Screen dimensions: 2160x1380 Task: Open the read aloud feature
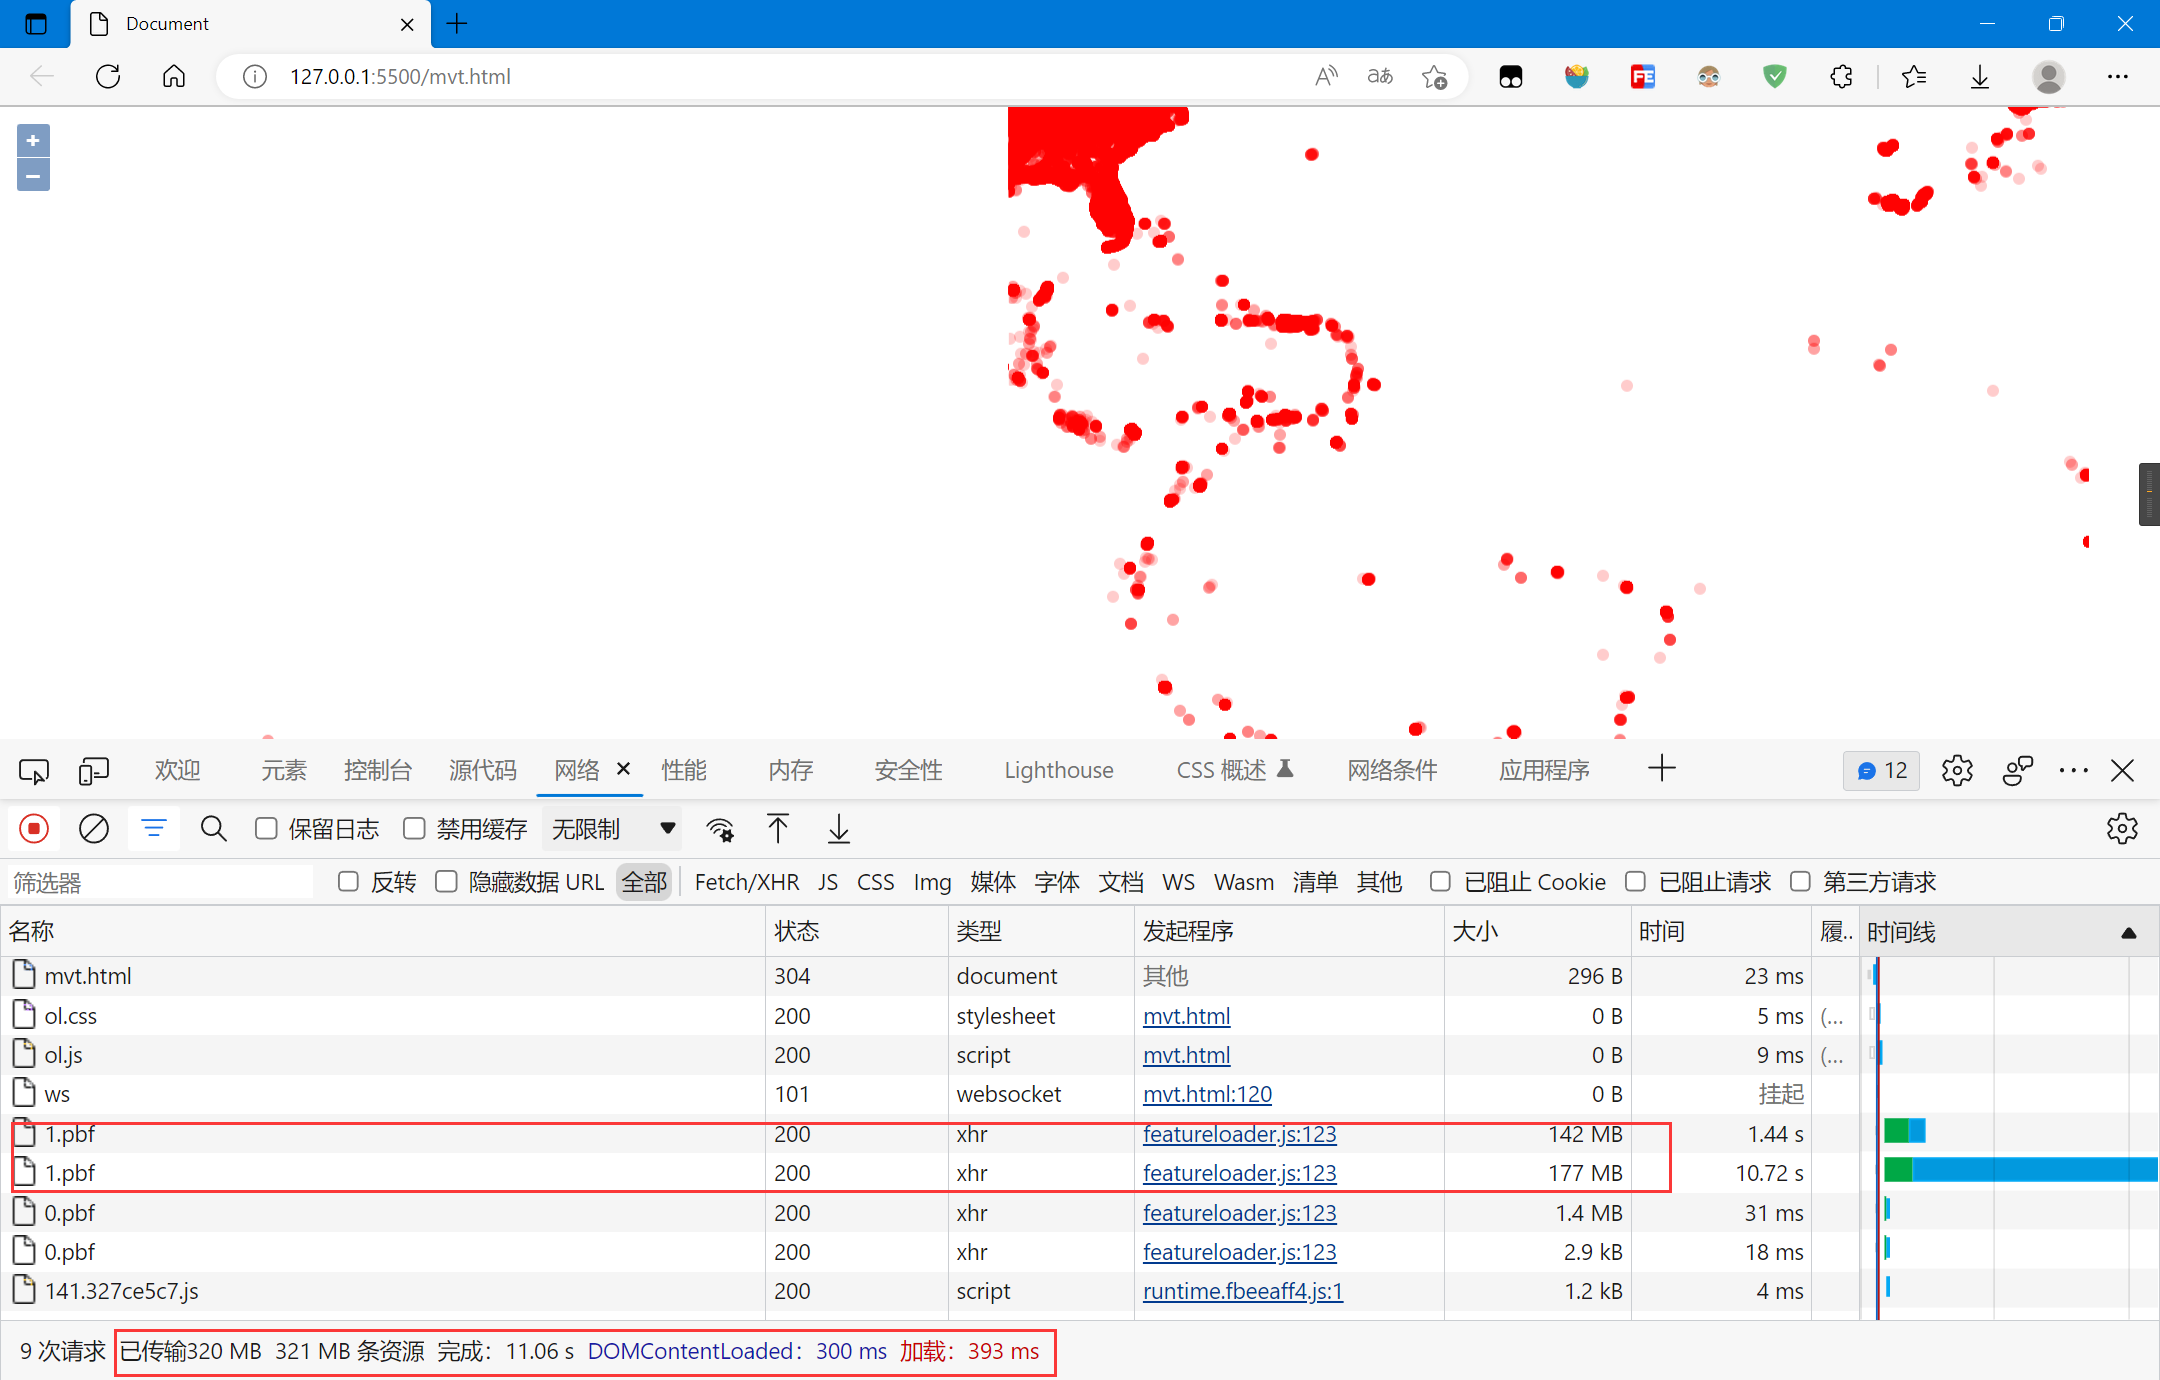(1326, 76)
